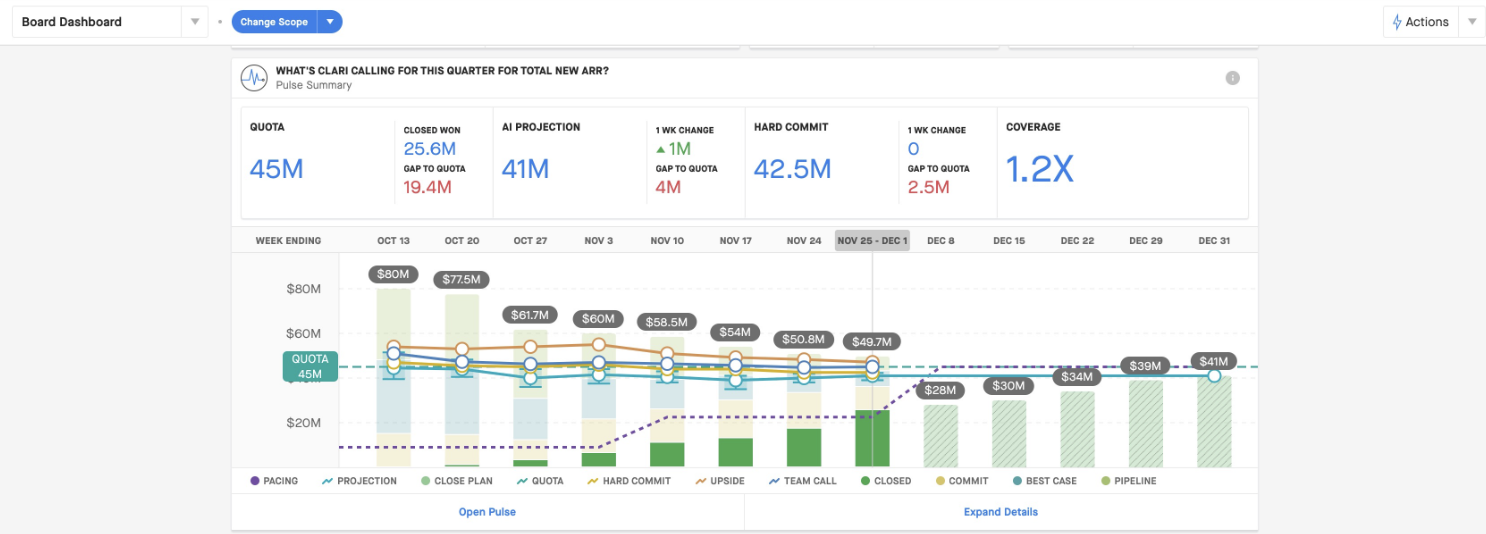Select the DEC 29 week column header
The image size is (1486, 534).
pos(1145,241)
